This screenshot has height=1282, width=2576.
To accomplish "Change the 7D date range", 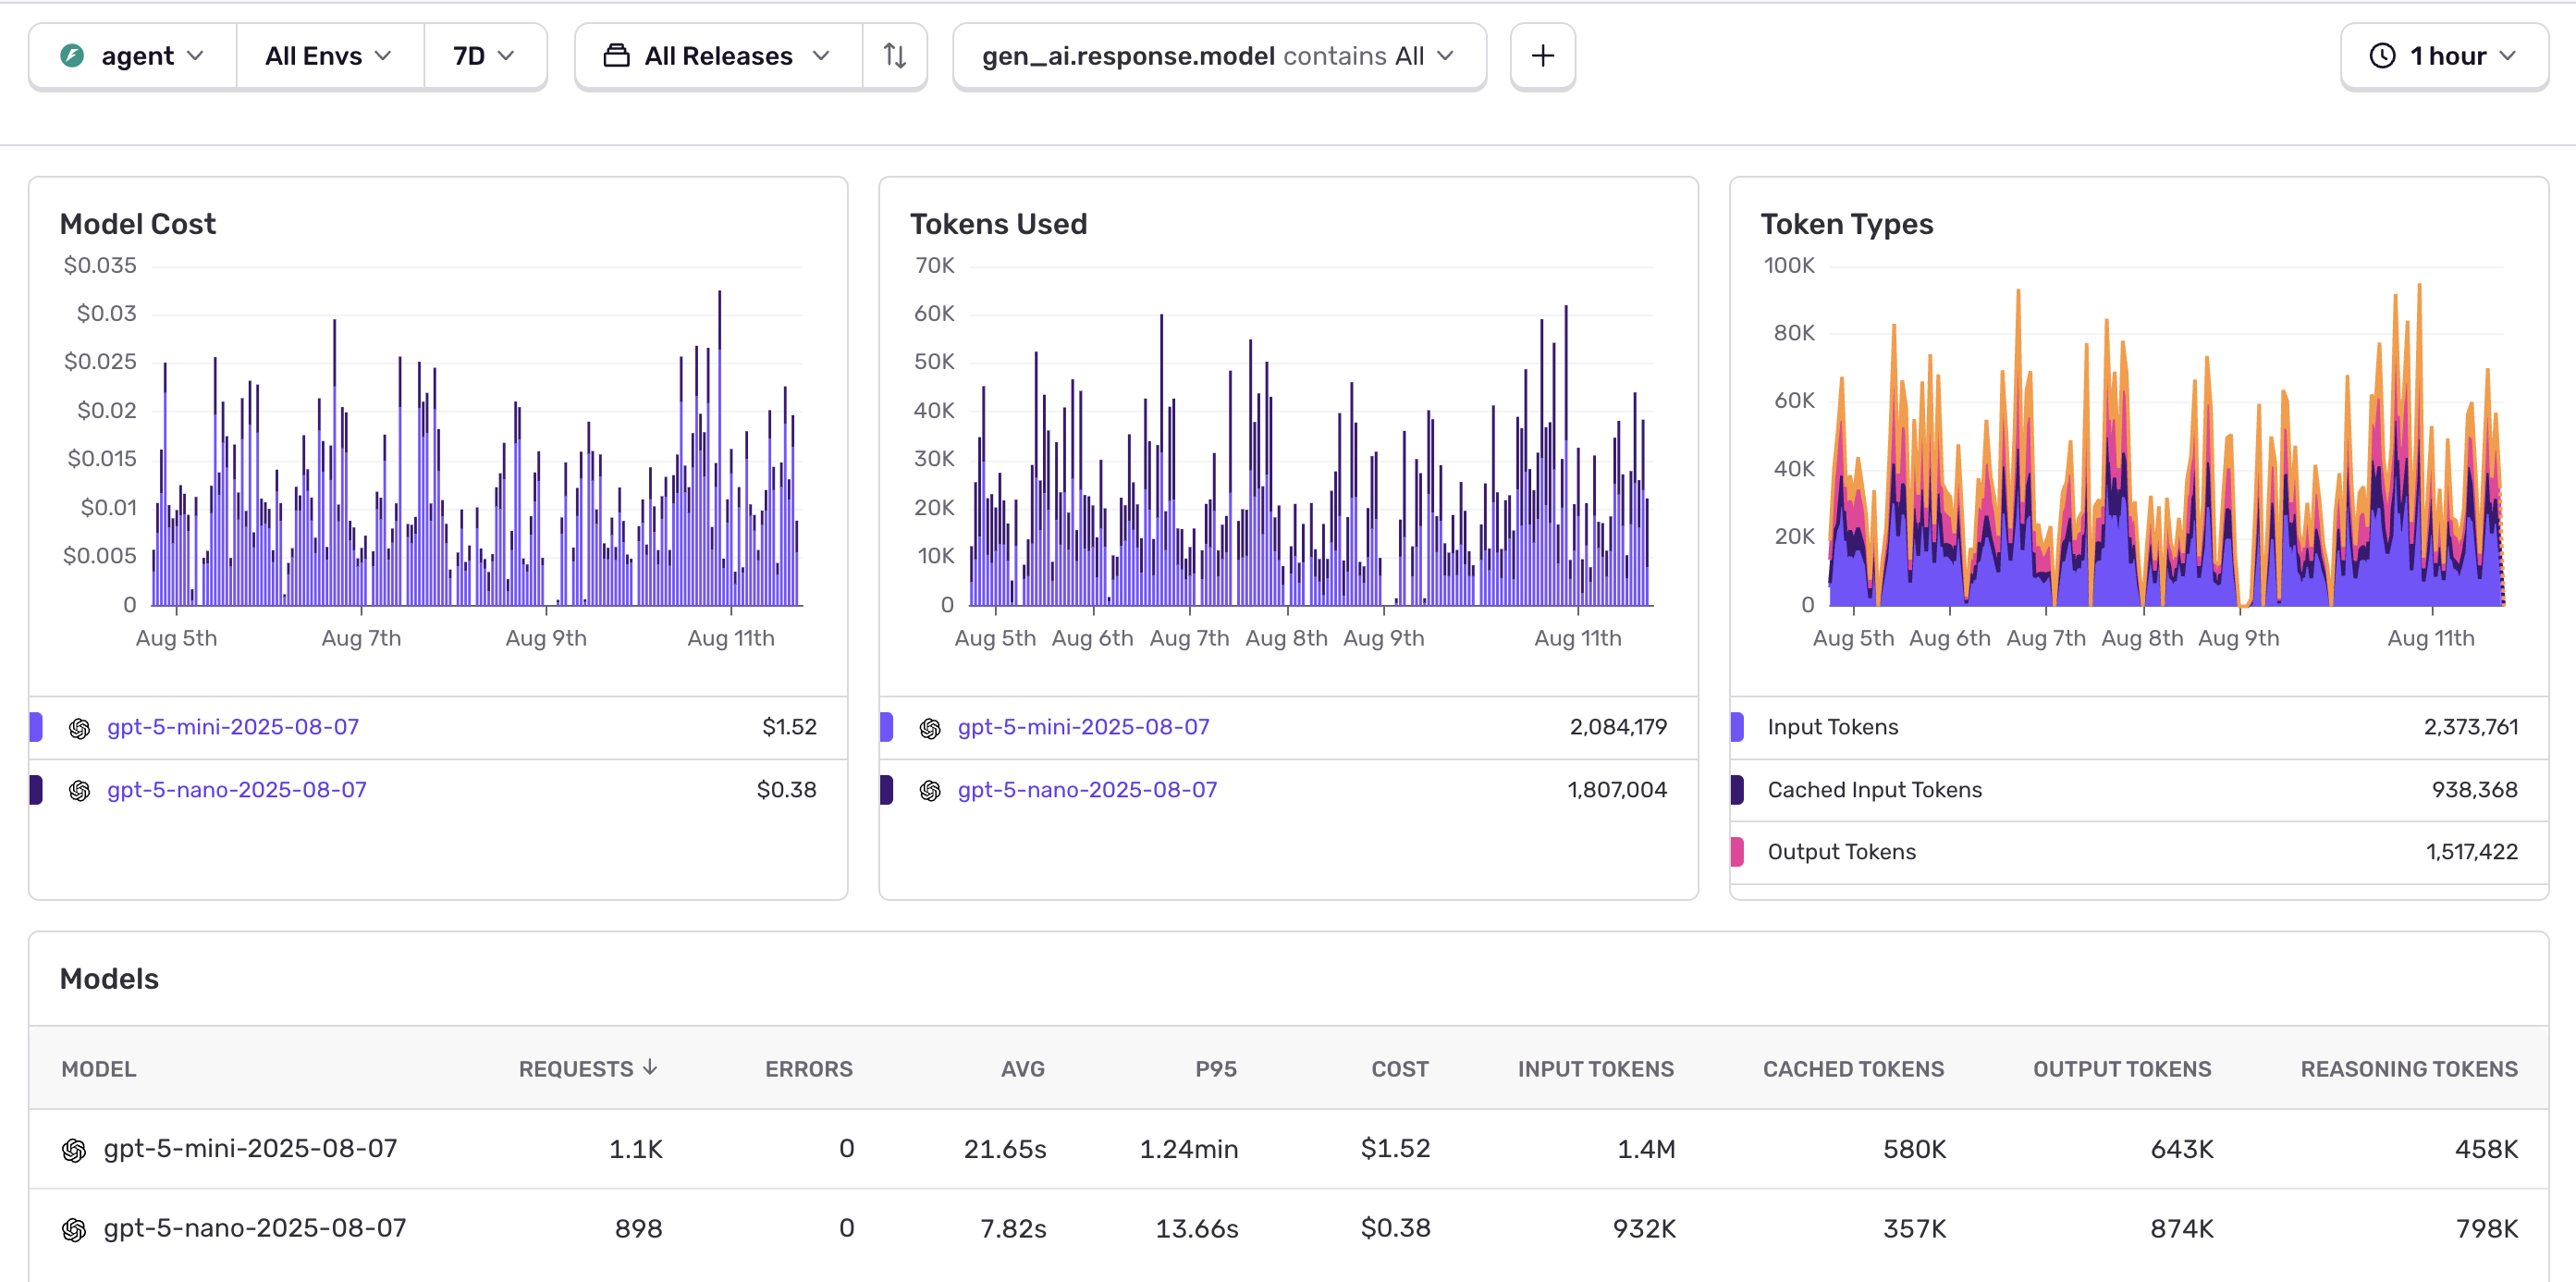I will [x=485, y=56].
